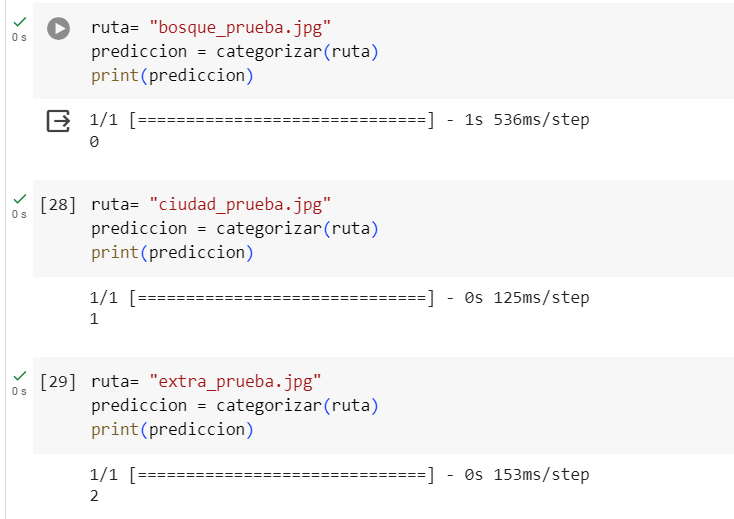Click the 125ms/step progress output
The width and height of the screenshot is (734, 519).
point(339,298)
